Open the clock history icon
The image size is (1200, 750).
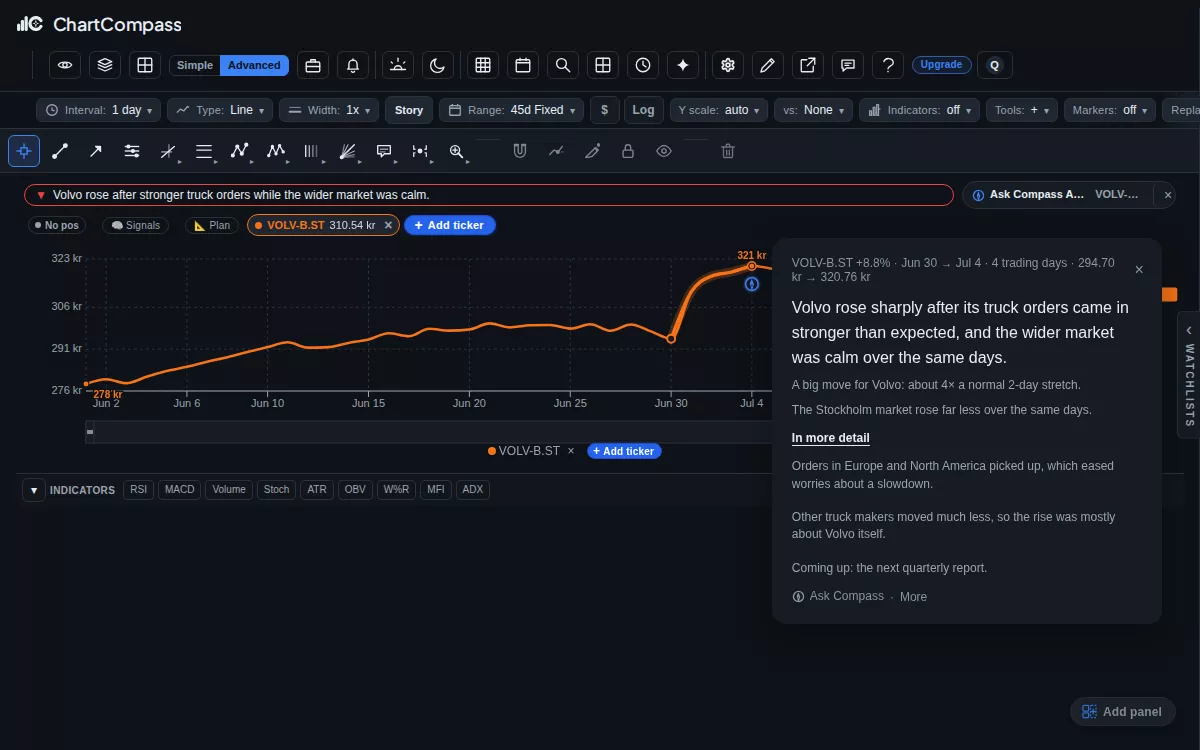coord(643,65)
